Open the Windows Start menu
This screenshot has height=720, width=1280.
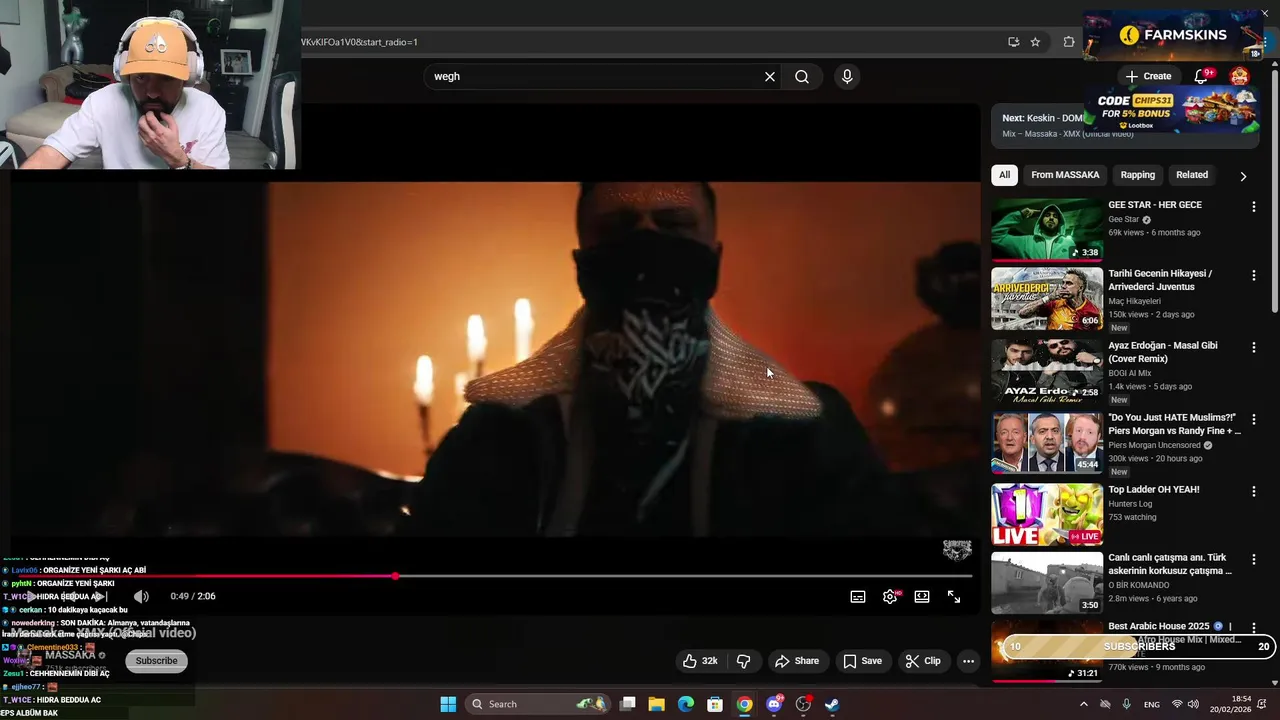(448, 704)
